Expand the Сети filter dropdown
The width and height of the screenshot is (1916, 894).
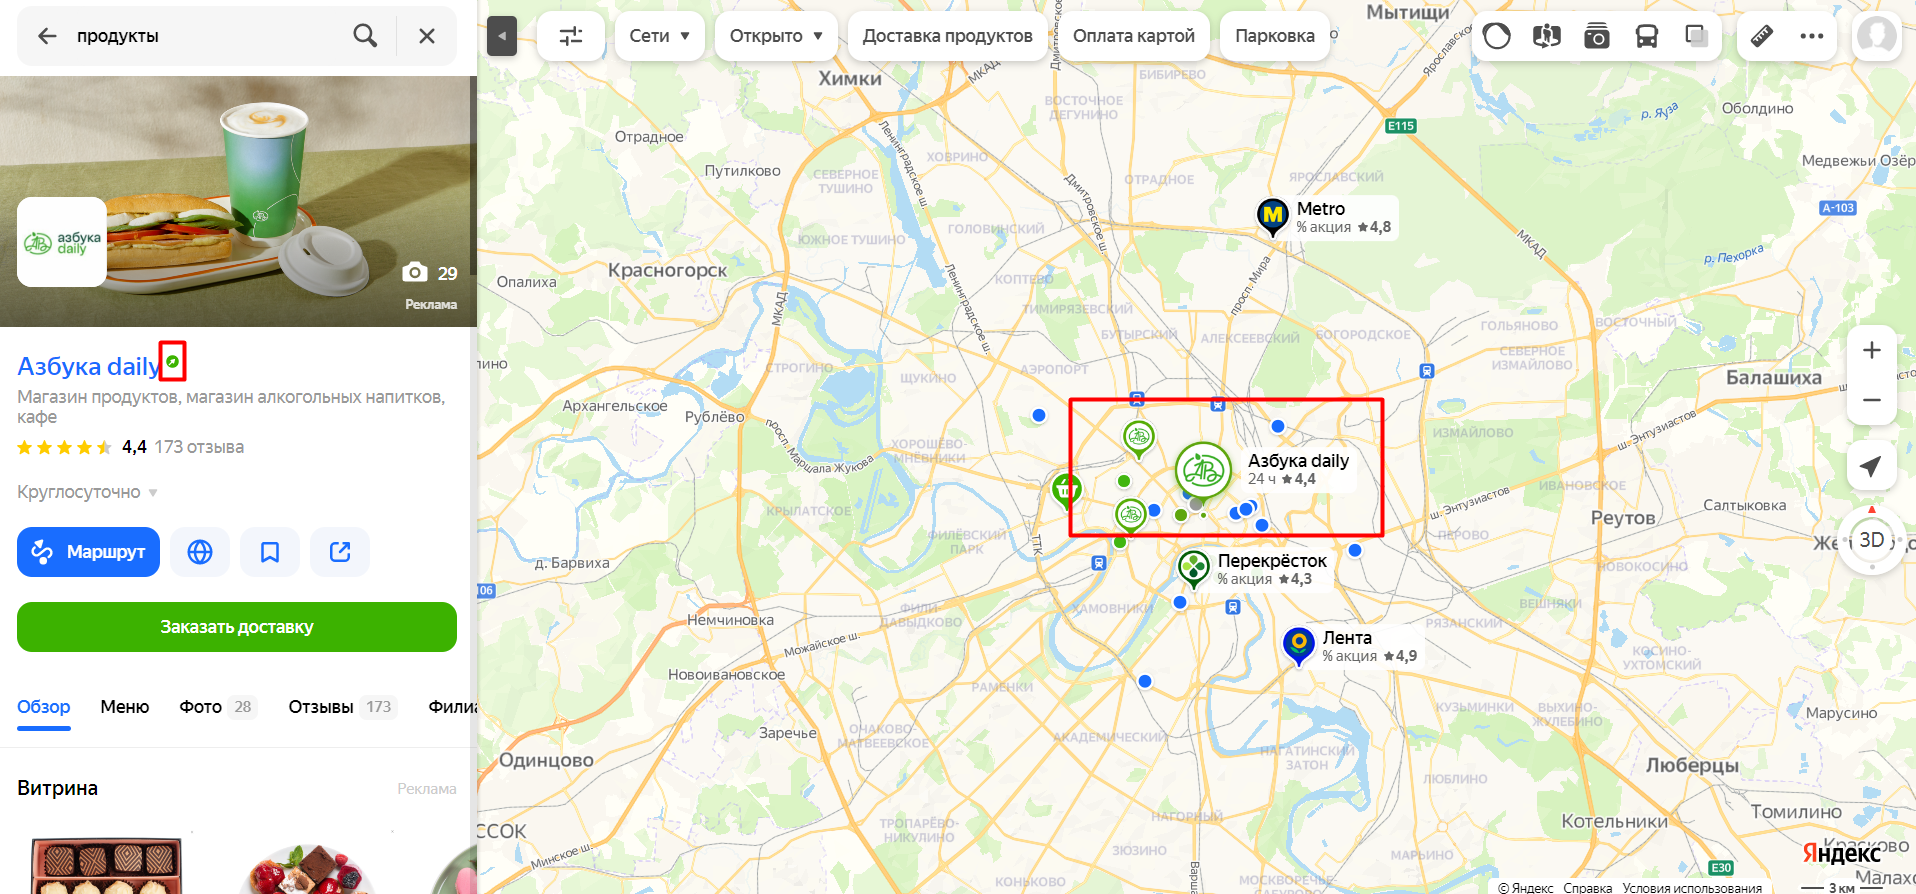tap(660, 36)
